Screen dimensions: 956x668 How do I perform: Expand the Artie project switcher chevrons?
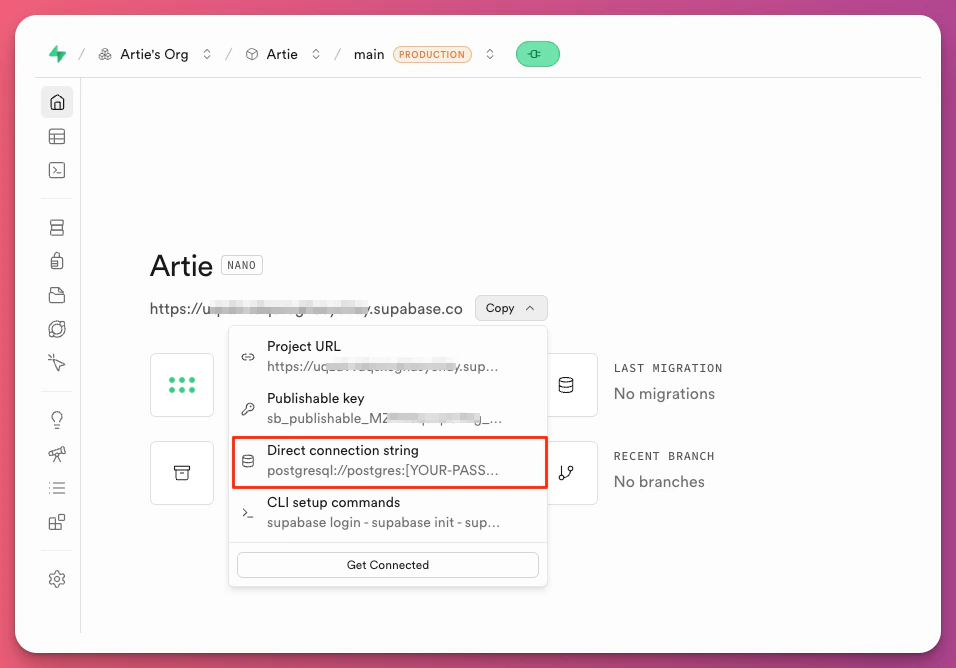(x=316, y=54)
